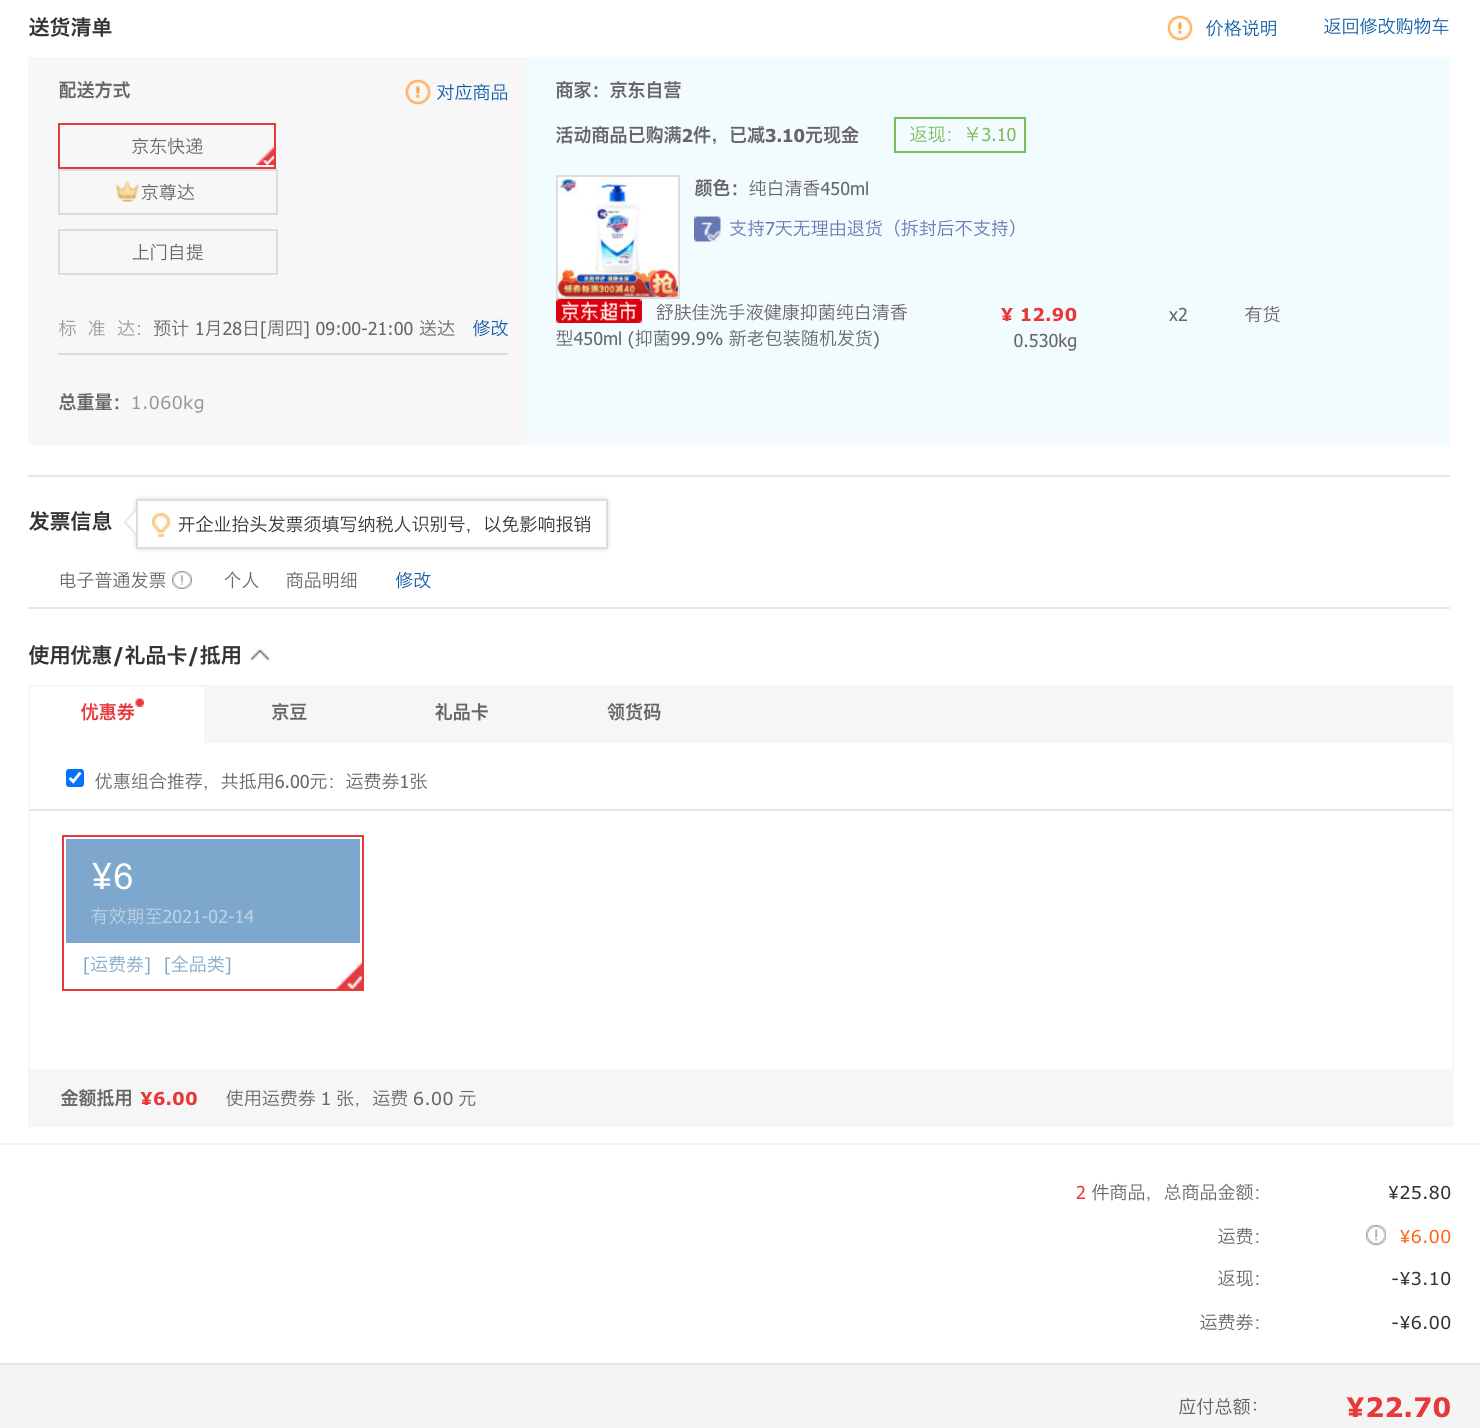The height and width of the screenshot is (1428, 1480).
Task: Click the 颜色: 纯白清香450ml text
Action: (782, 188)
